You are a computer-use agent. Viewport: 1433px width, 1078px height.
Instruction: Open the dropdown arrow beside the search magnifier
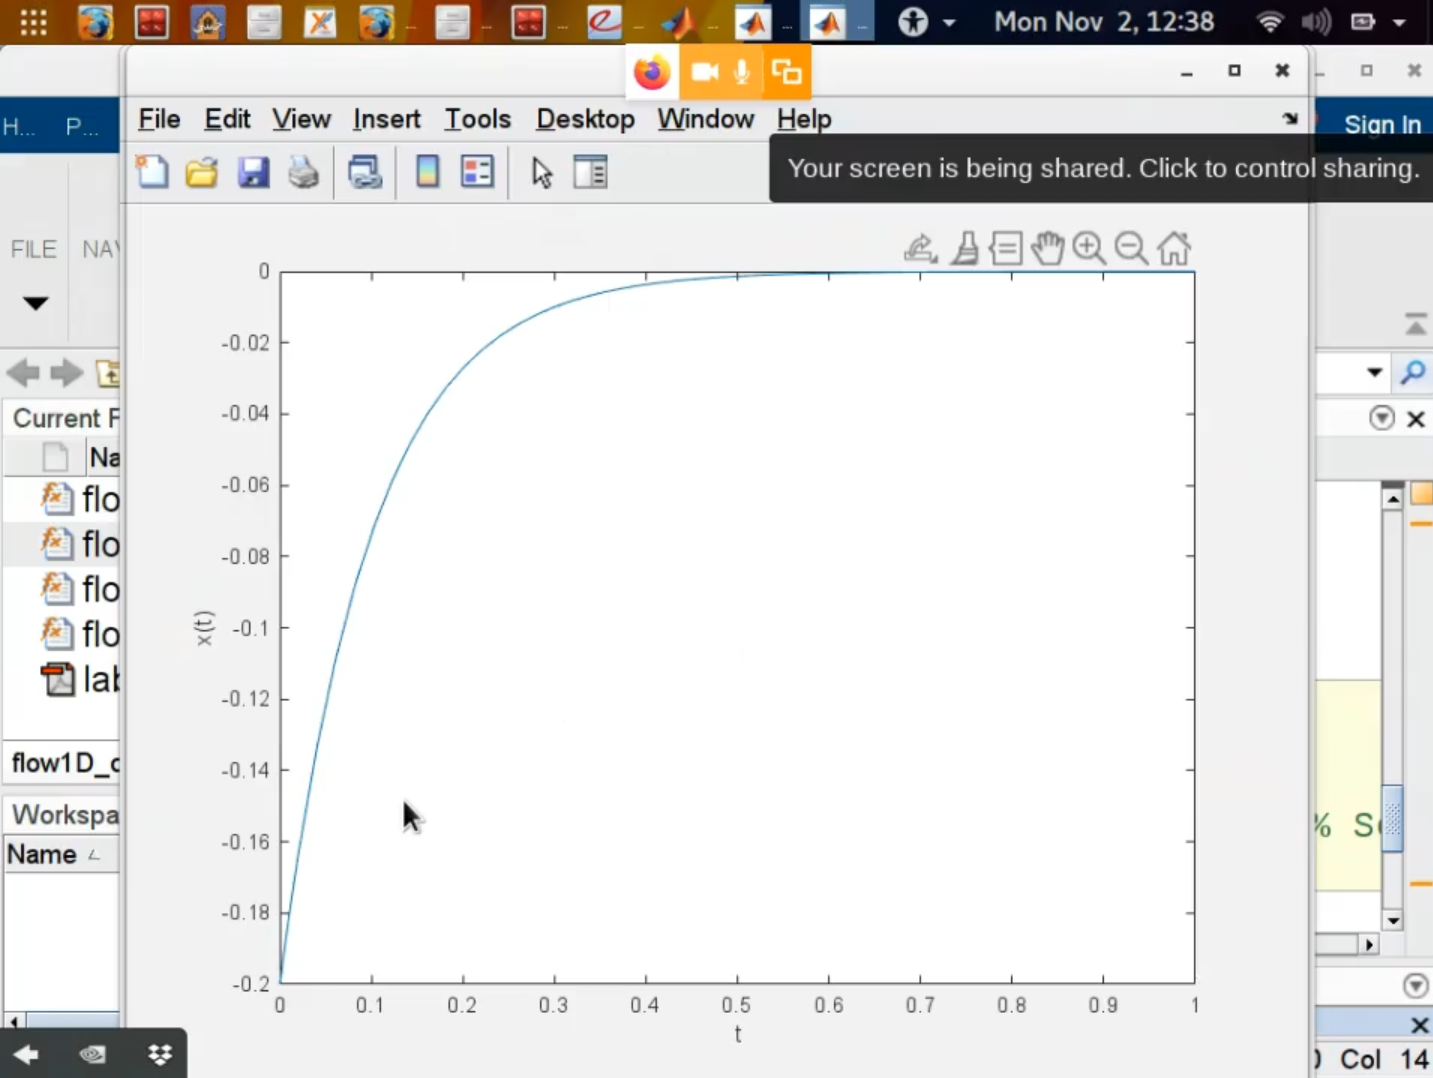coord(1375,372)
